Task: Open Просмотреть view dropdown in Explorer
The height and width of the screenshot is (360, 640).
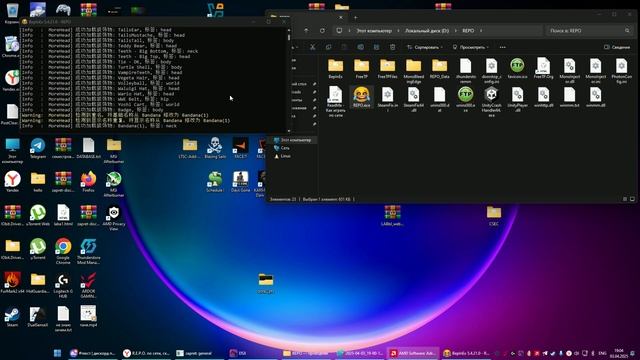Action: click(x=470, y=47)
